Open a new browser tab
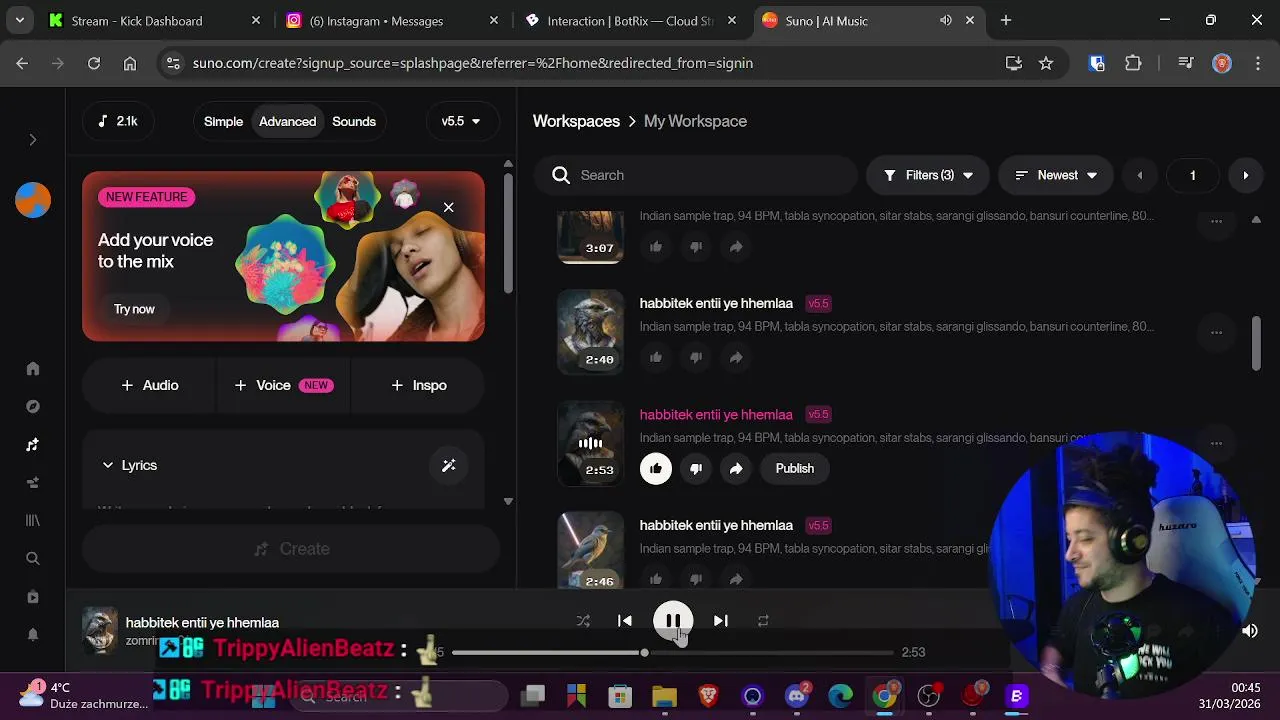1280x720 pixels. [x=1006, y=20]
